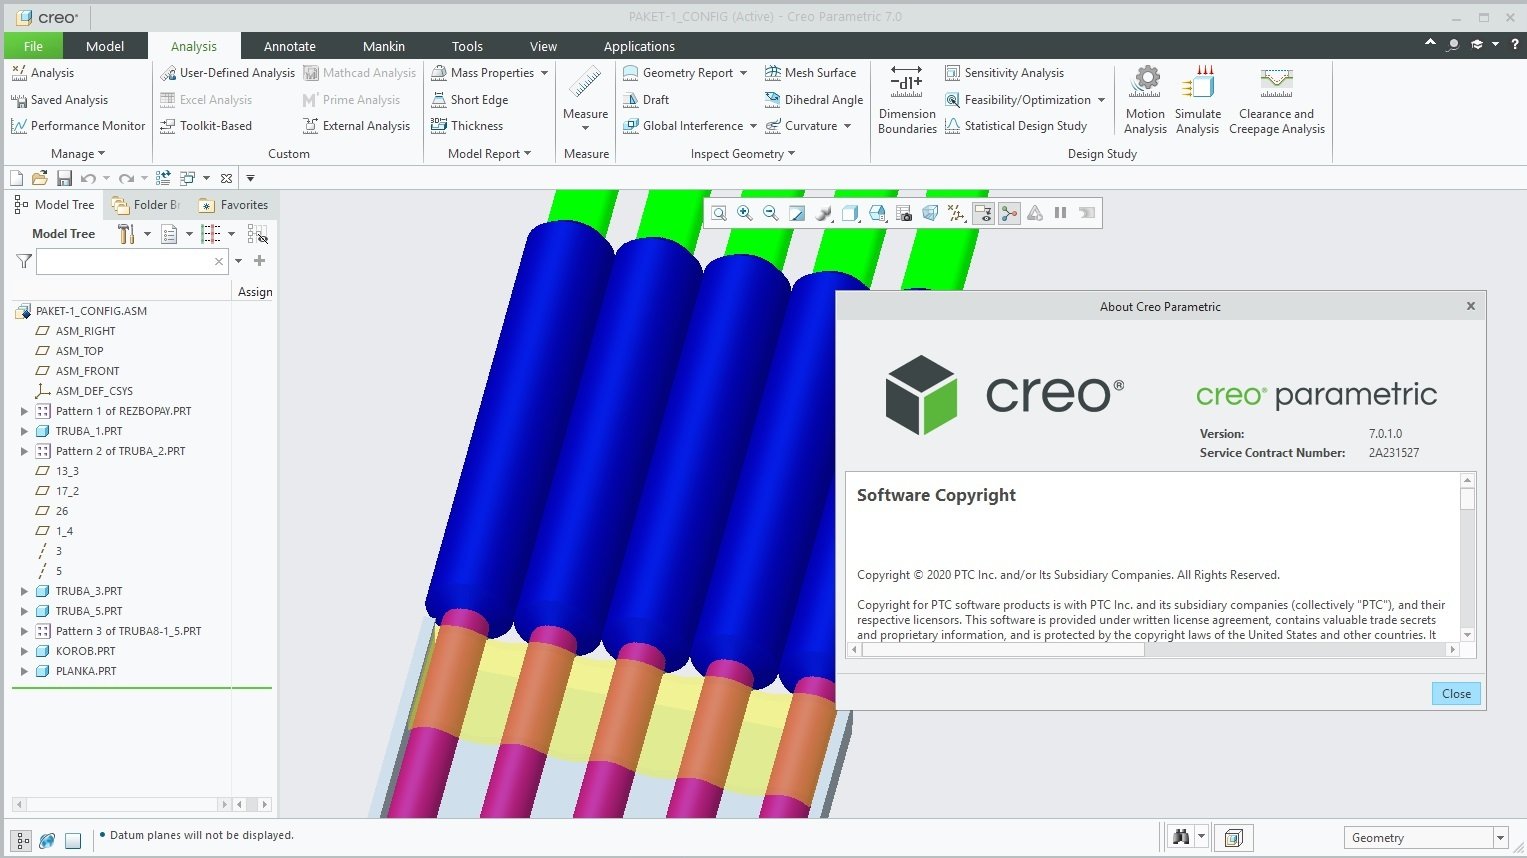This screenshot has height=858, width=1527.
Task: Click the Zoom In icon in graphics toolbar
Action: 745,213
